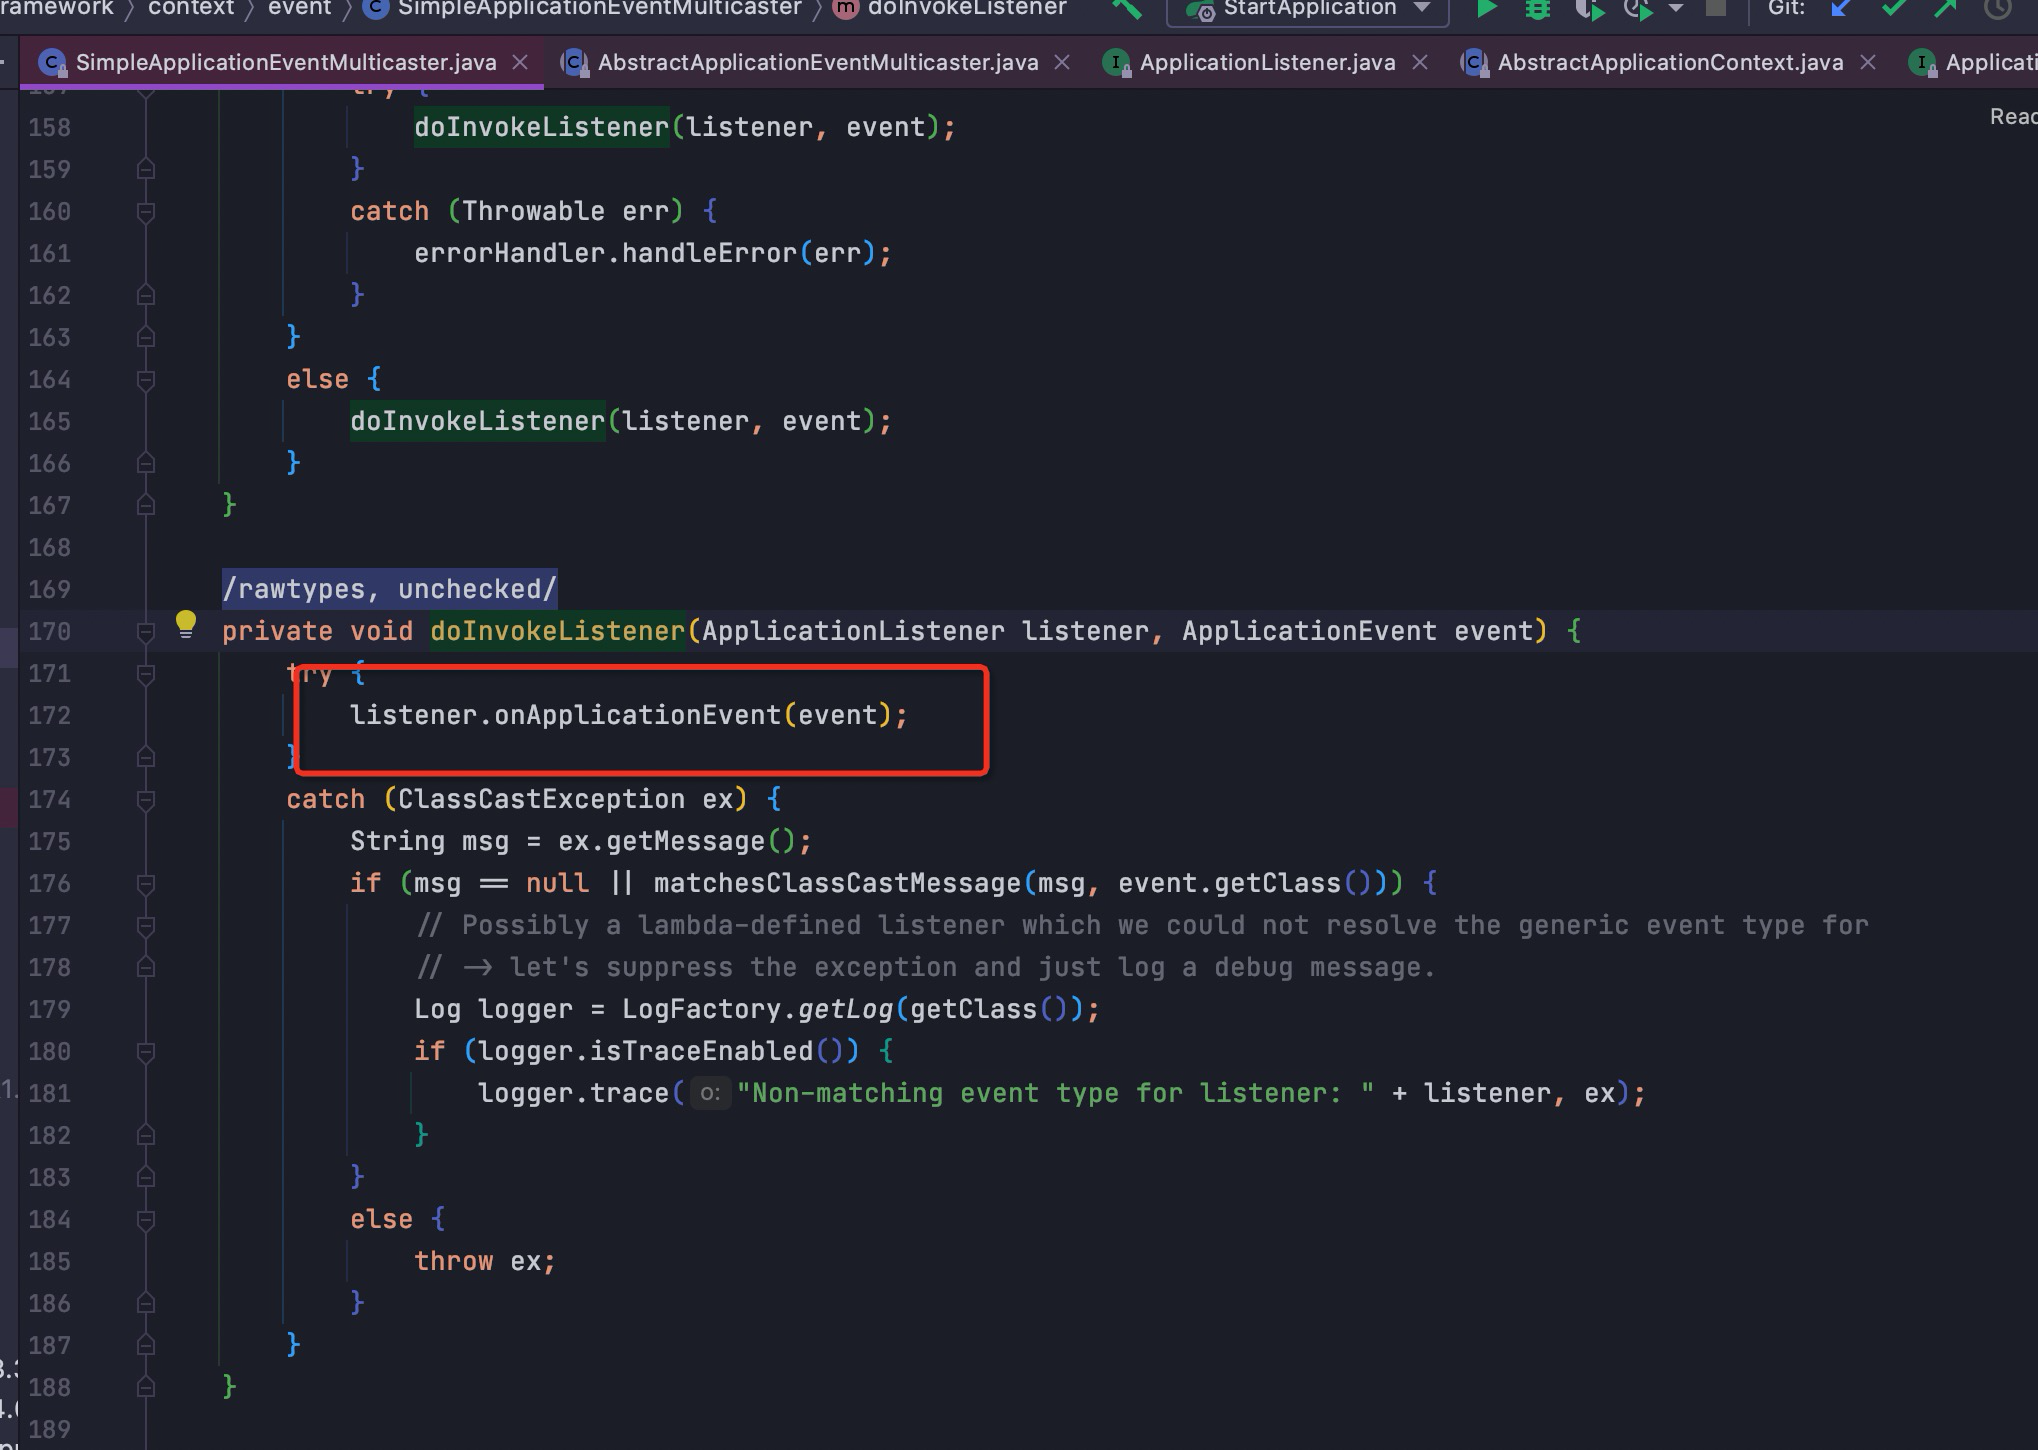Close the AbstractApplicationContext.java tab
Viewport: 2038px width, 1450px height.
(x=1867, y=62)
